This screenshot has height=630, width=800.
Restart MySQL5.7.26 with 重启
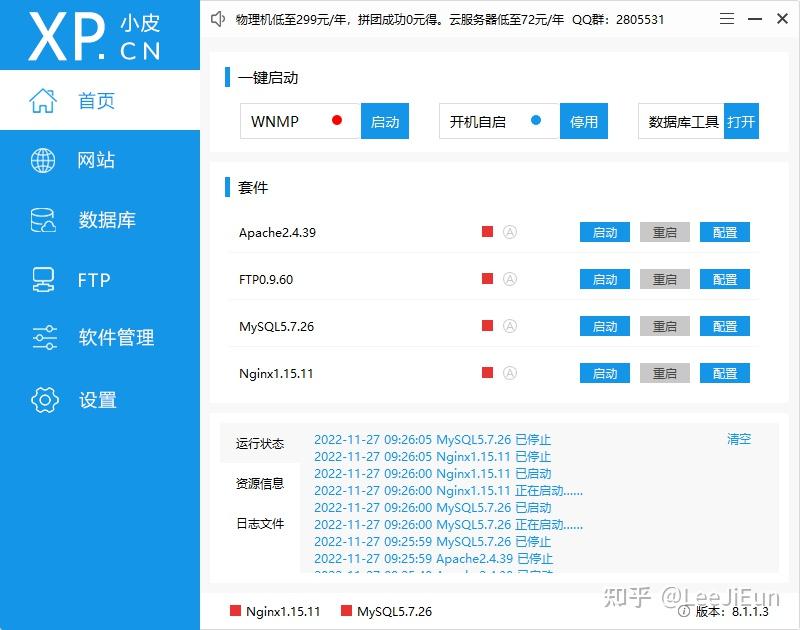point(665,326)
